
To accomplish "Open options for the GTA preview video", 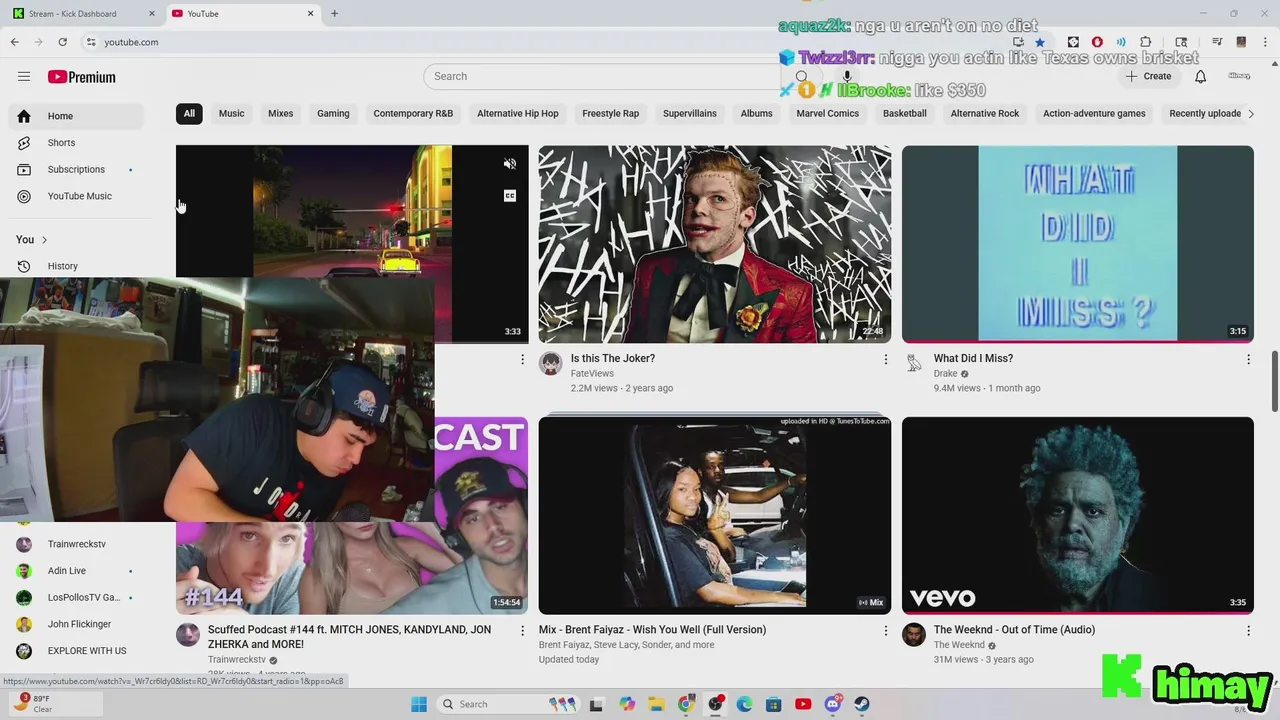I will coord(522,359).
